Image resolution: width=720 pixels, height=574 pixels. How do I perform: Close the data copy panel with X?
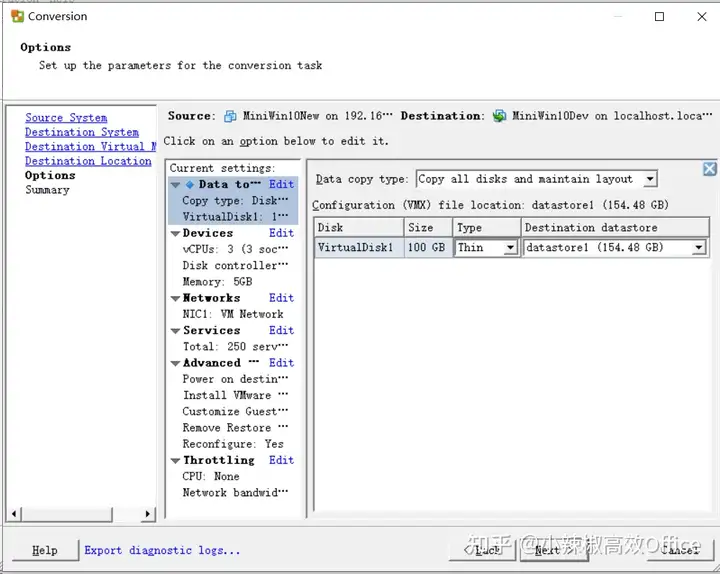[709, 169]
